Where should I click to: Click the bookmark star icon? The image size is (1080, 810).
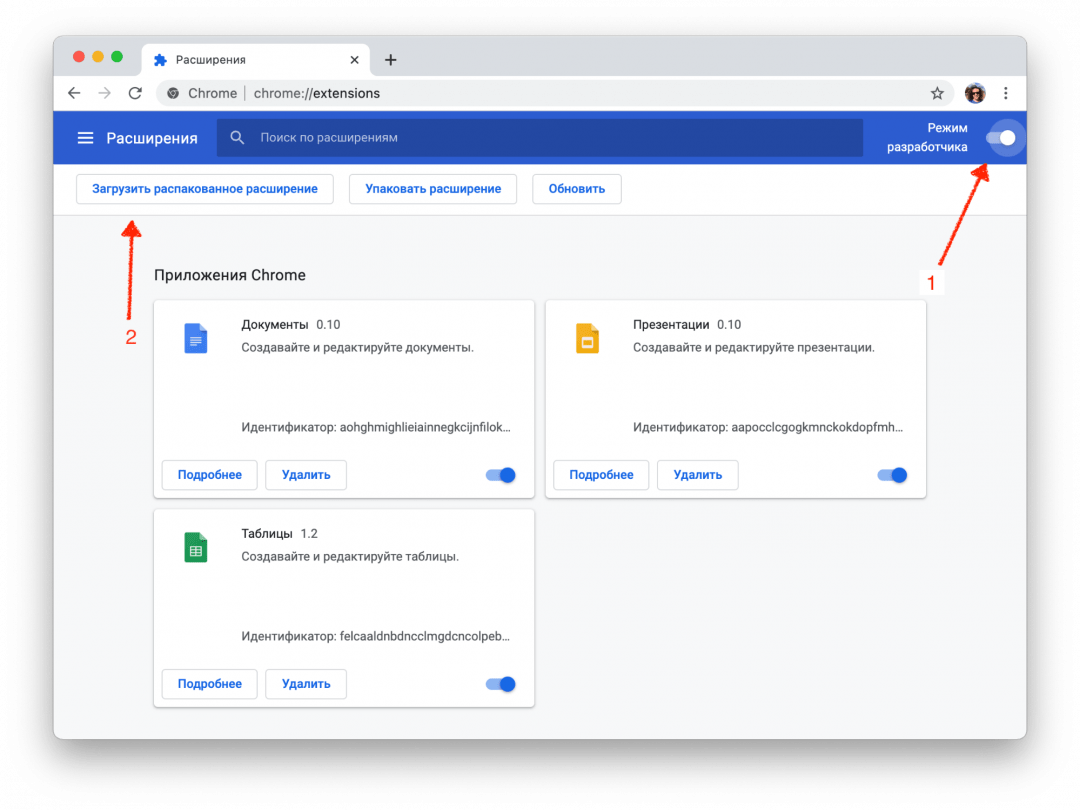tap(937, 93)
